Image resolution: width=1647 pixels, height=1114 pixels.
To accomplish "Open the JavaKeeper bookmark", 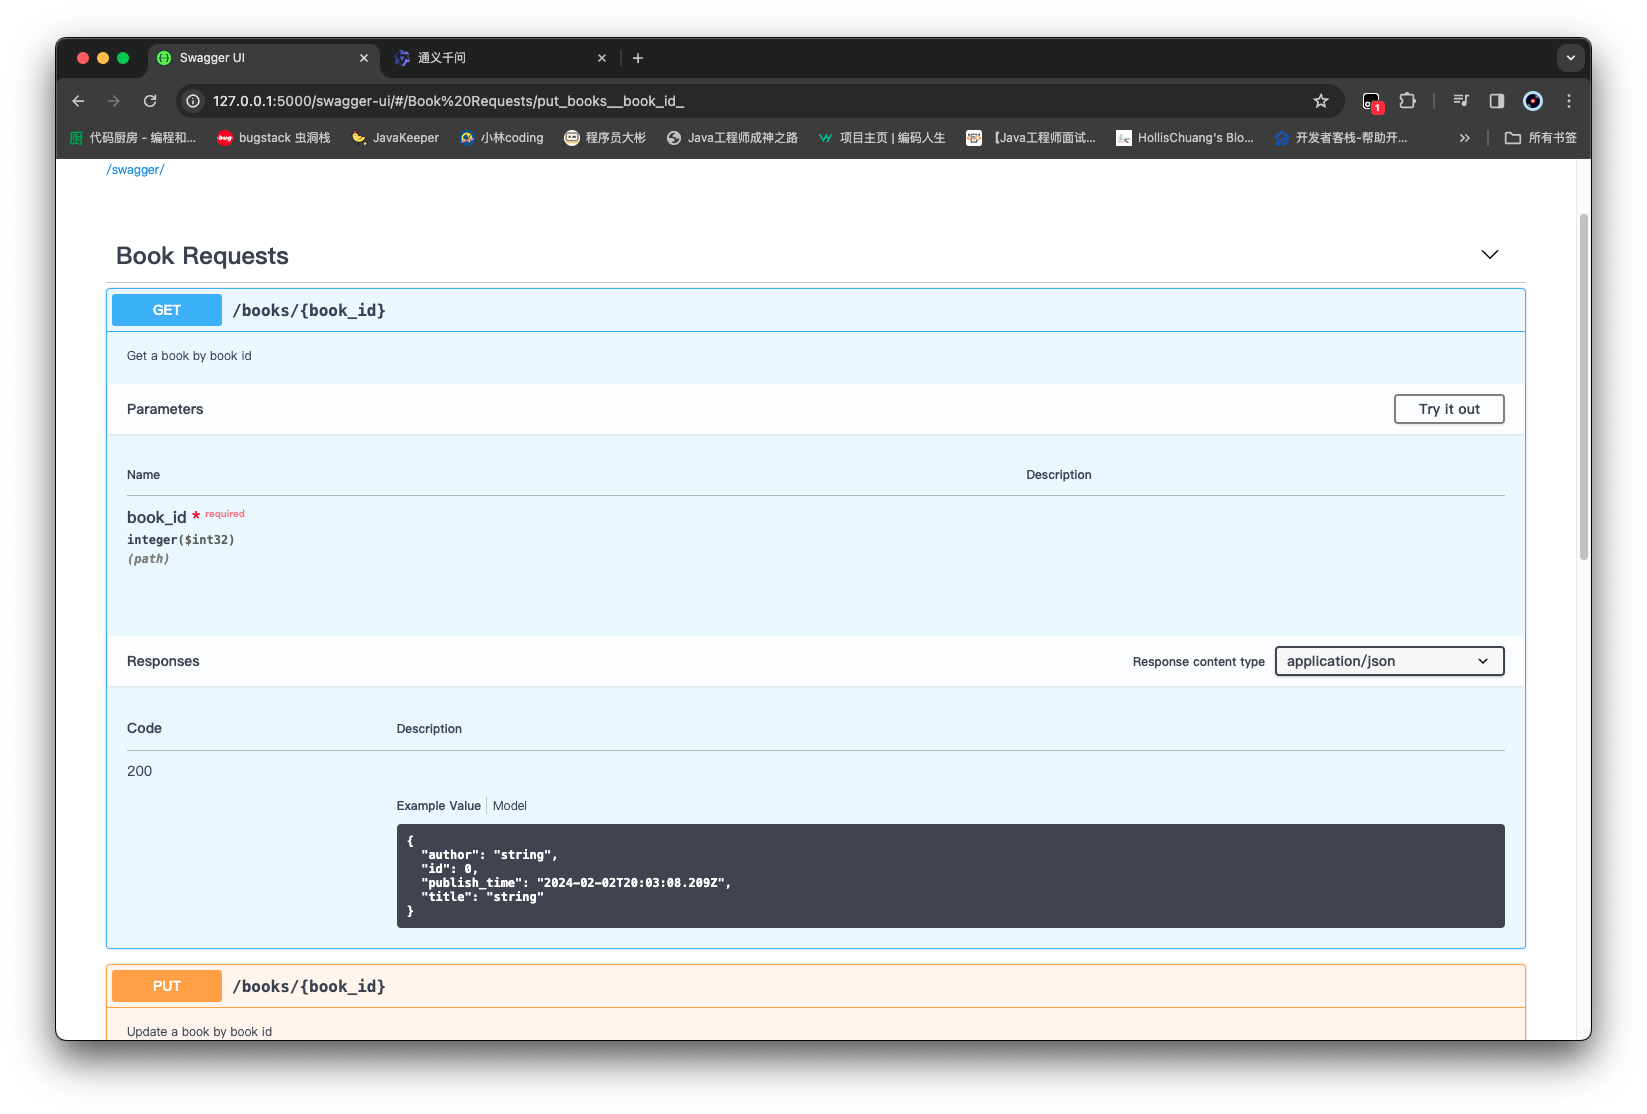I will [395, 138].
